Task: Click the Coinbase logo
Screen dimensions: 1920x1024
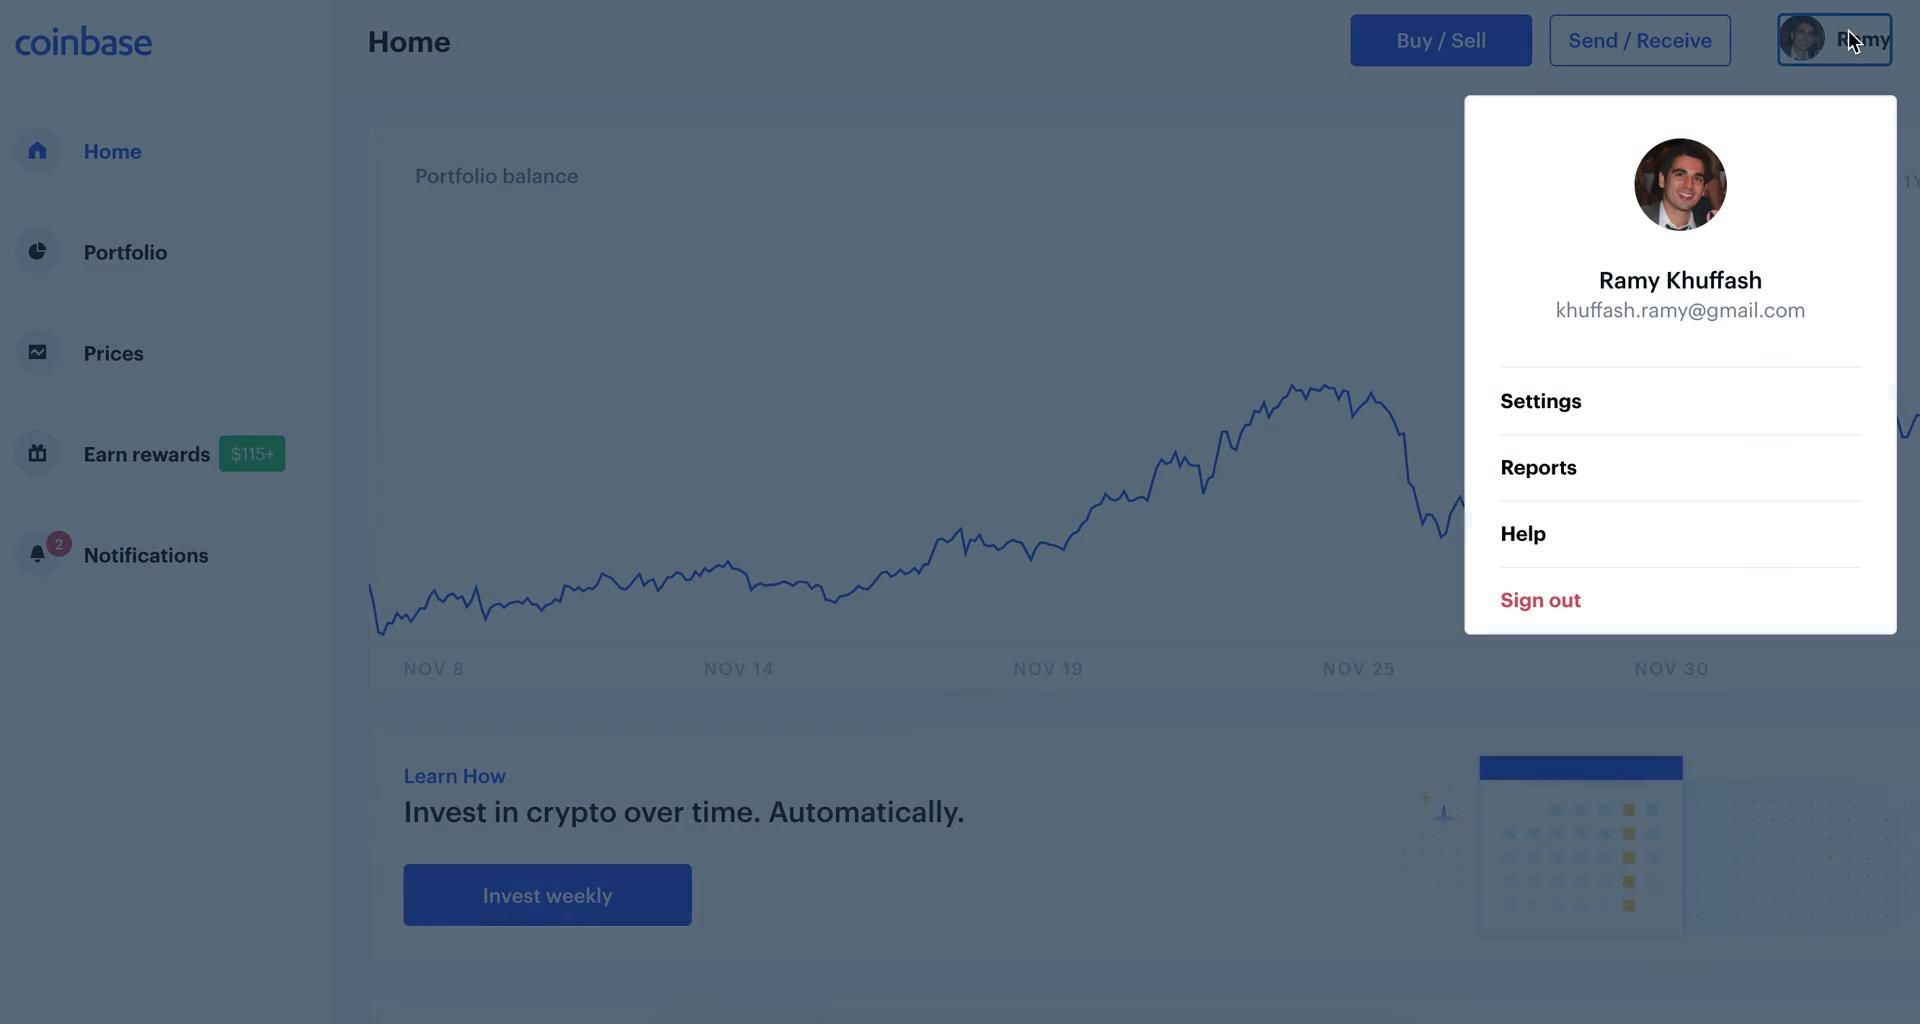Action: pyautogui.click(x=83, y=42)
